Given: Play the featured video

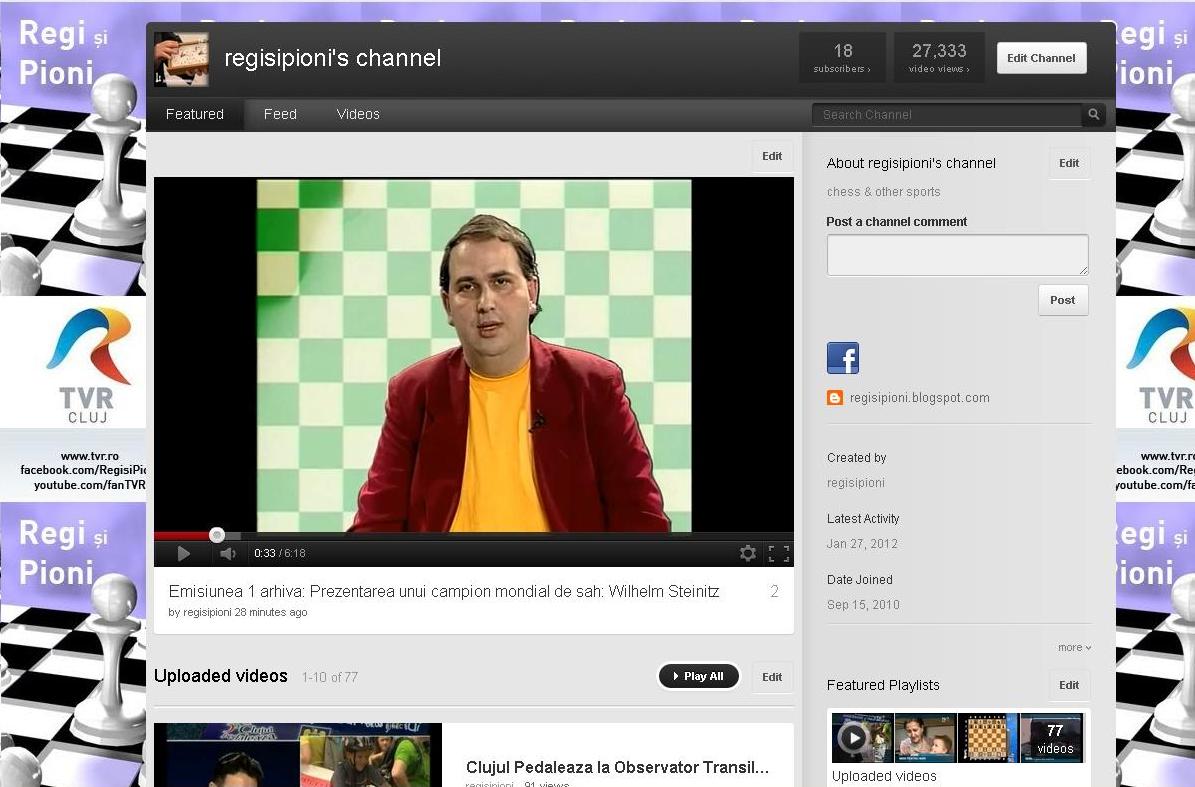Looking at the screenshot, I should [184, 553].
